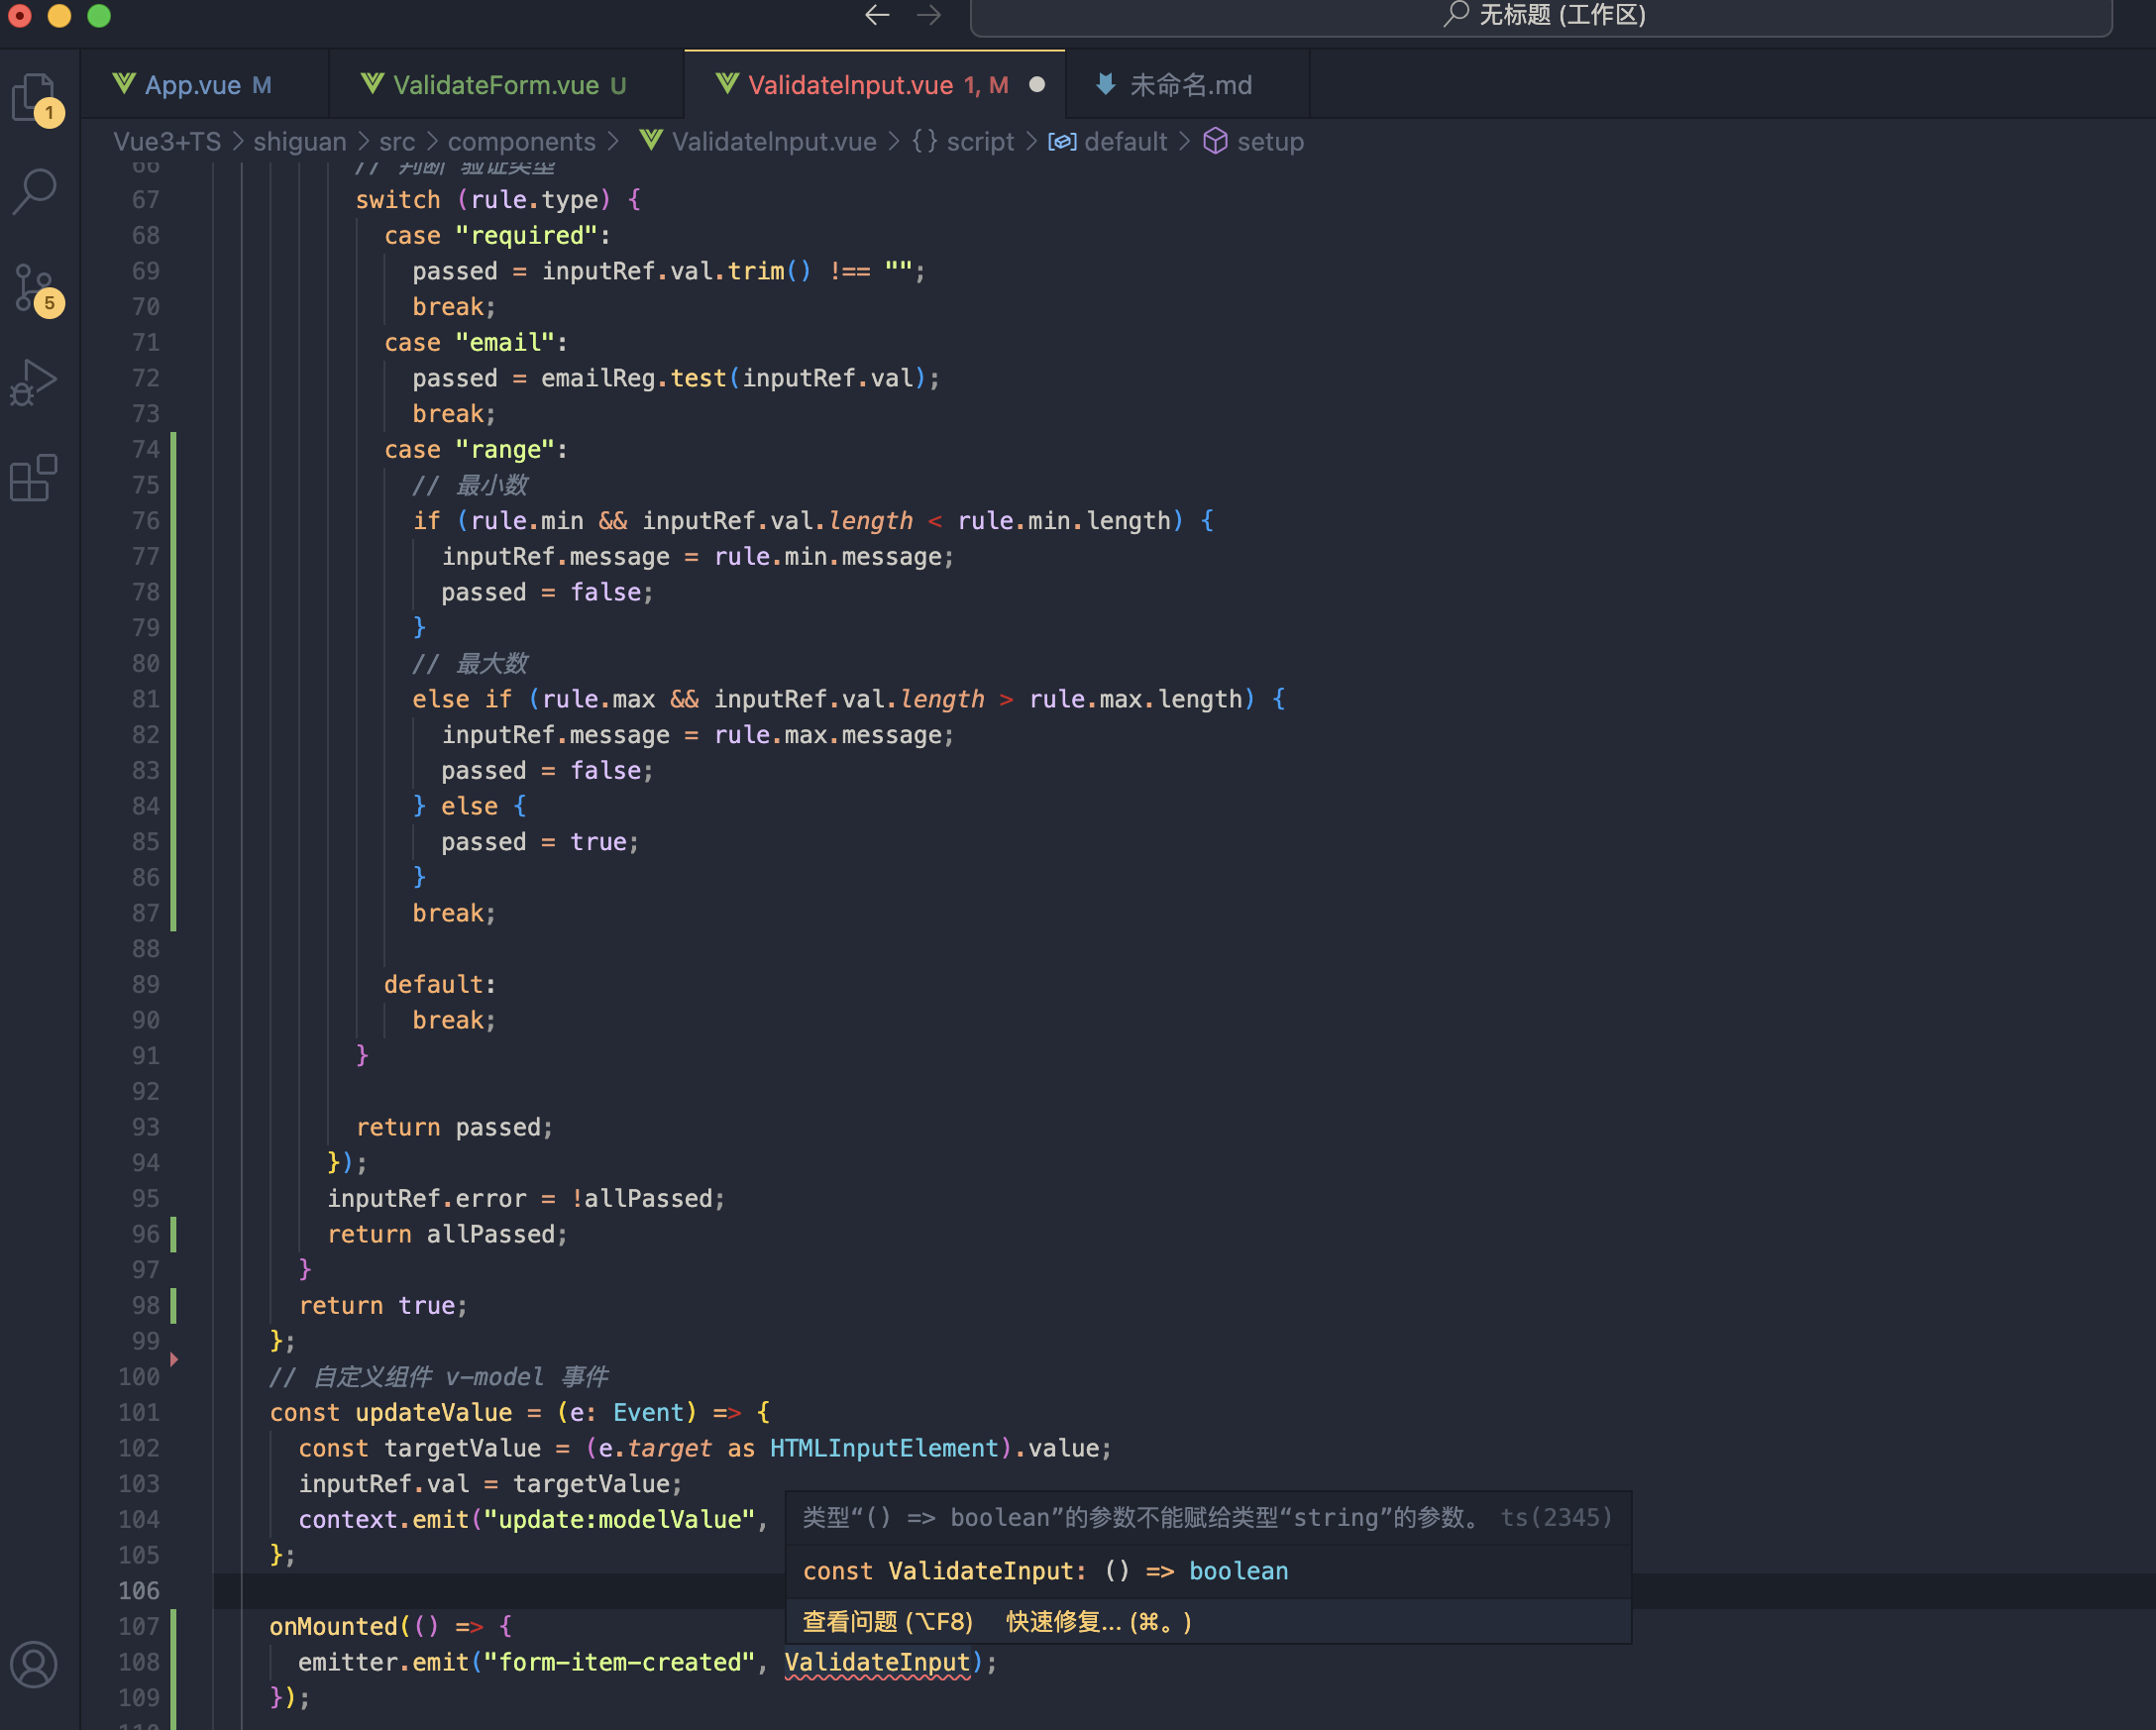Screen dimensions: 2156x1730
Task: Open the 未命名.md tab
Action: [1188, 85]
